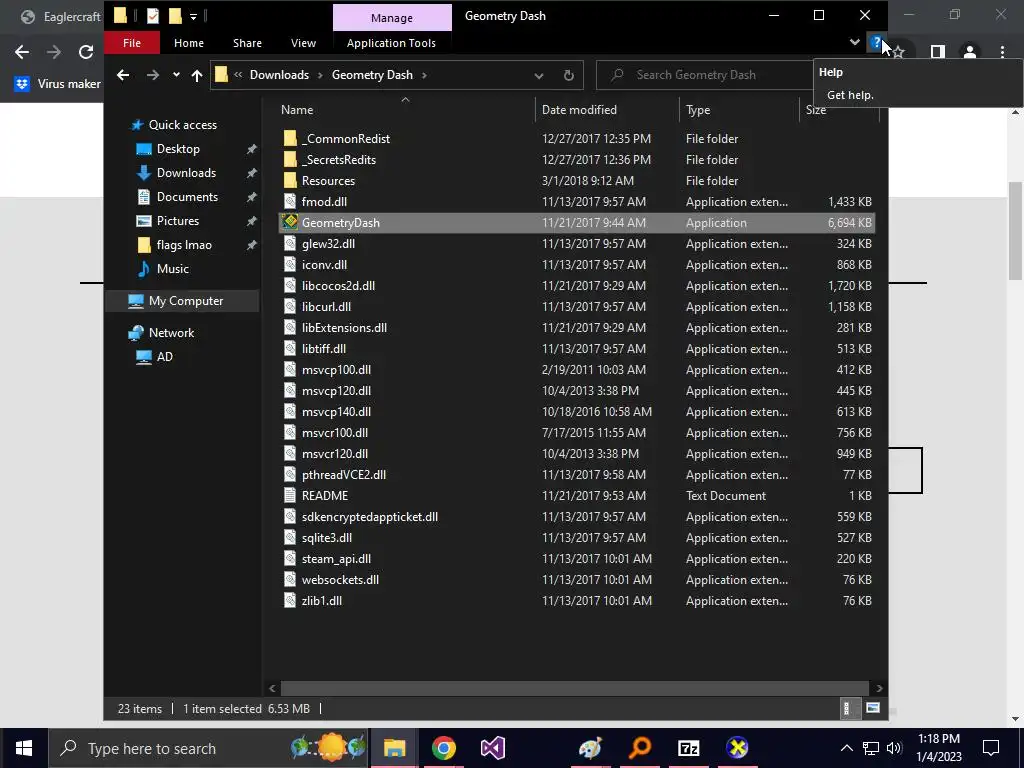
Task: Select msvcp100.dll file
Action: [336, 370]
